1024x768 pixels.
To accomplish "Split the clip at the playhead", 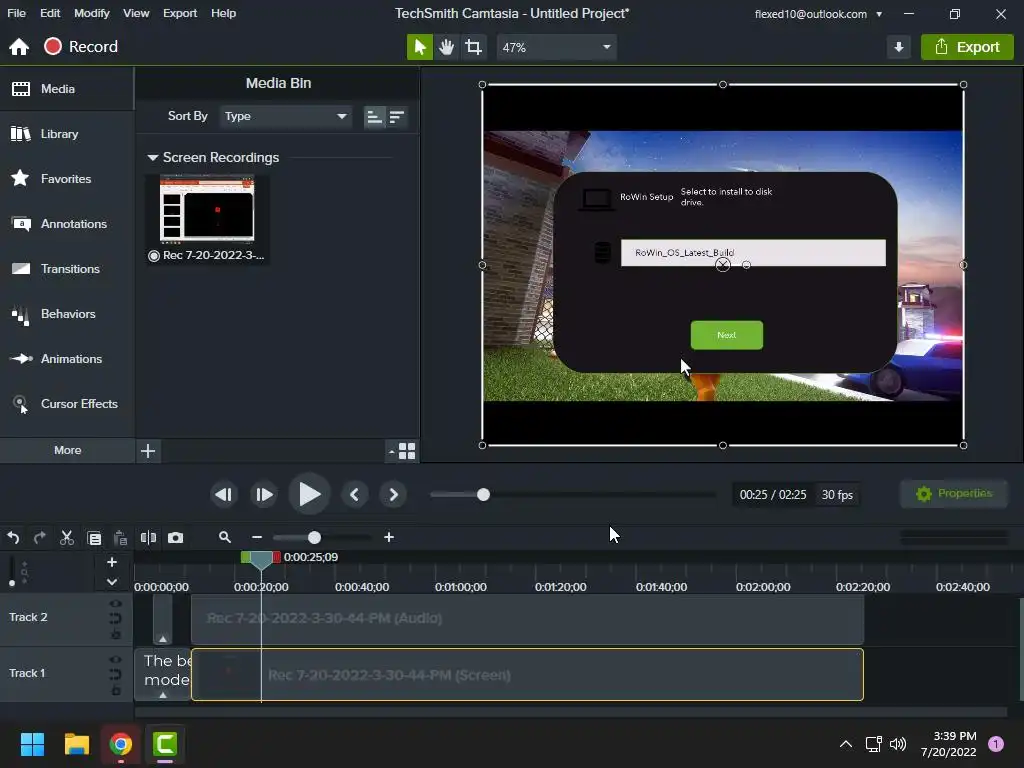I will [x=148, y=537].
